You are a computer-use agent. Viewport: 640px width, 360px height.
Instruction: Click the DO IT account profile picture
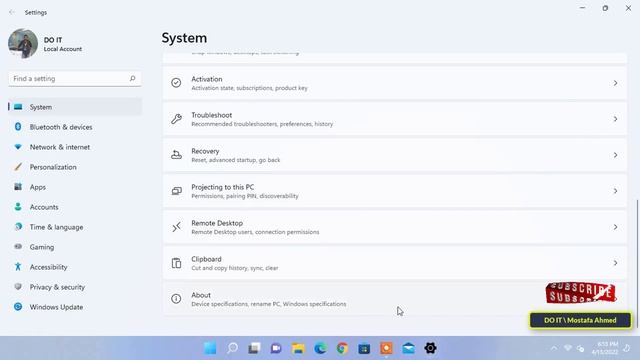coord(23,44)
